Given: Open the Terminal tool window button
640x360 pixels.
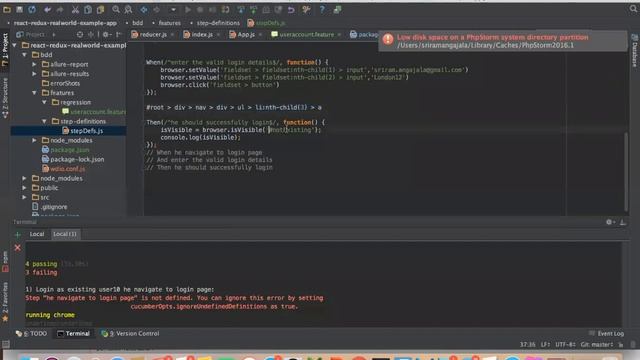Looking at the screenshot, I should (x=73, y=334).
